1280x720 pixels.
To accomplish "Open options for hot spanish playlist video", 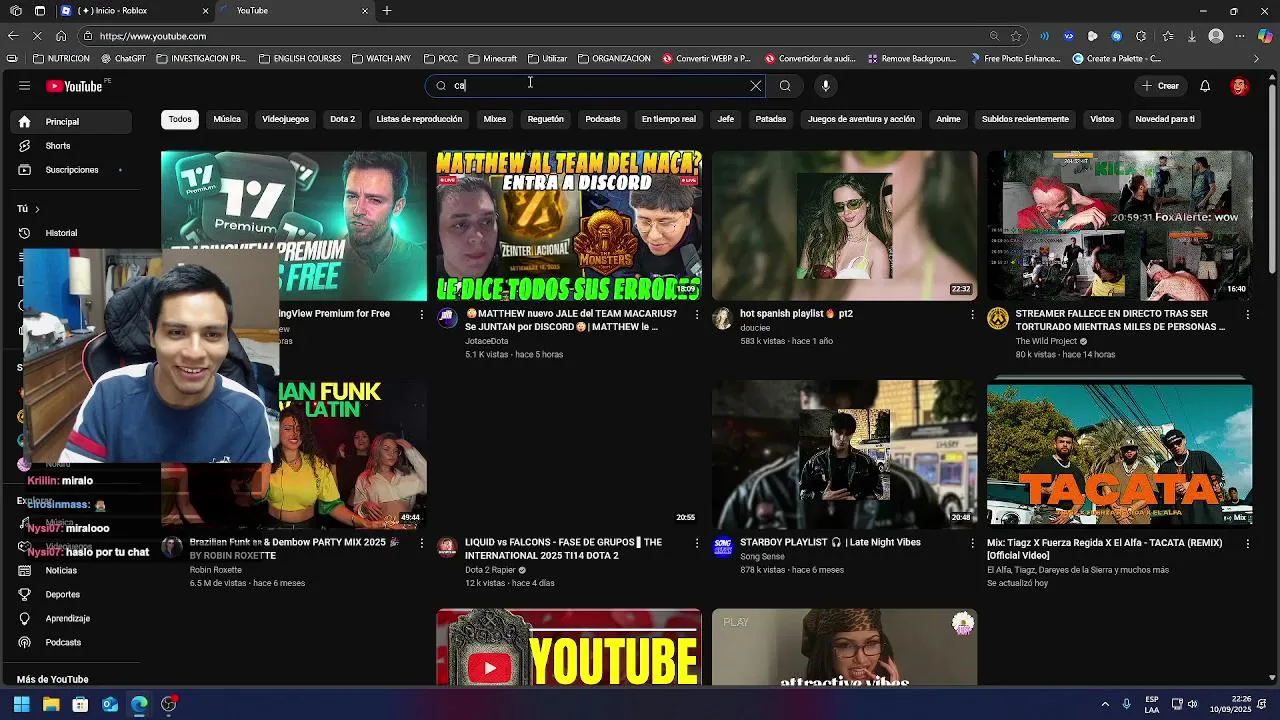I will pyautogui.click(x=972, y=315).
